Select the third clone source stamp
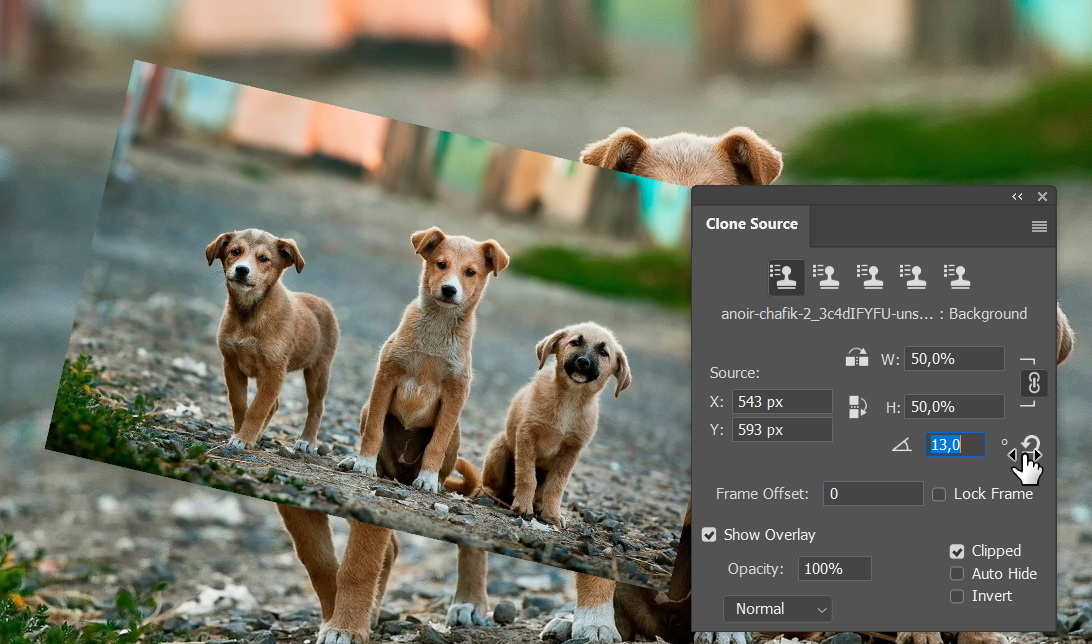This screenshot has height=644, width=1092. [x=870, y=277]
